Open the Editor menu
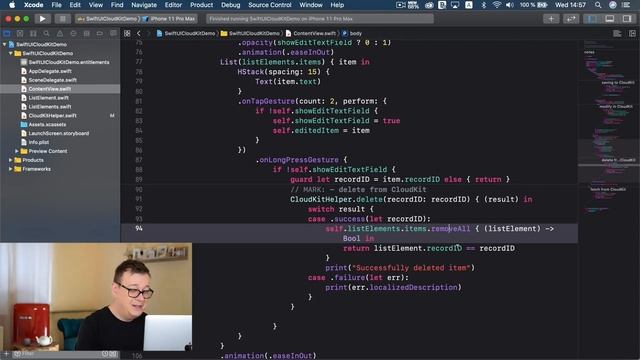 click(x=173, y=5)
